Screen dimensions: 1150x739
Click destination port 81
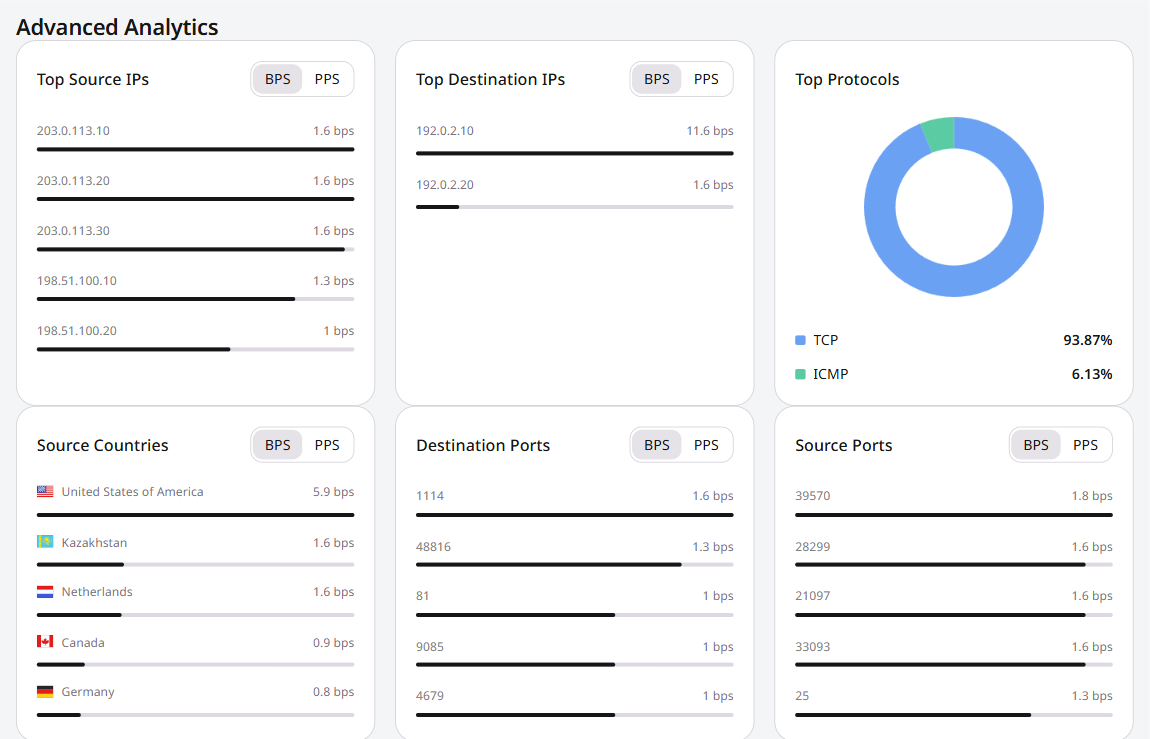tap(422, 596)
